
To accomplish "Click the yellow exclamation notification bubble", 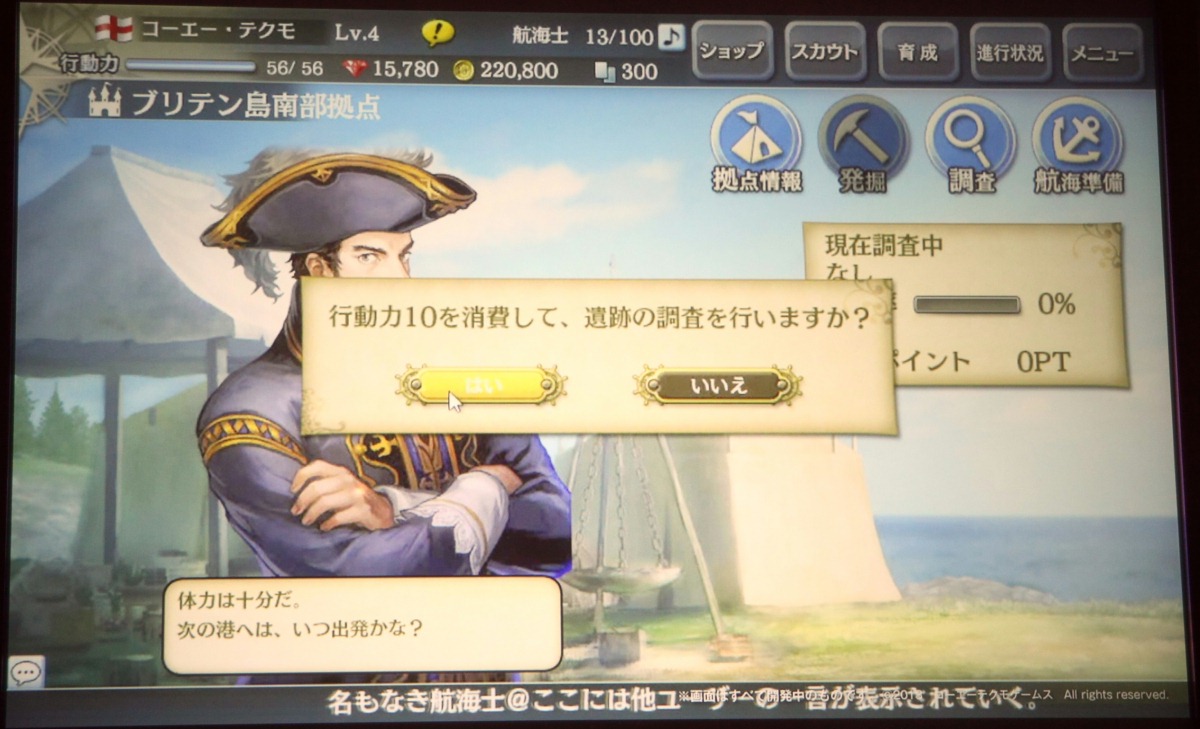I will [437, 32].
